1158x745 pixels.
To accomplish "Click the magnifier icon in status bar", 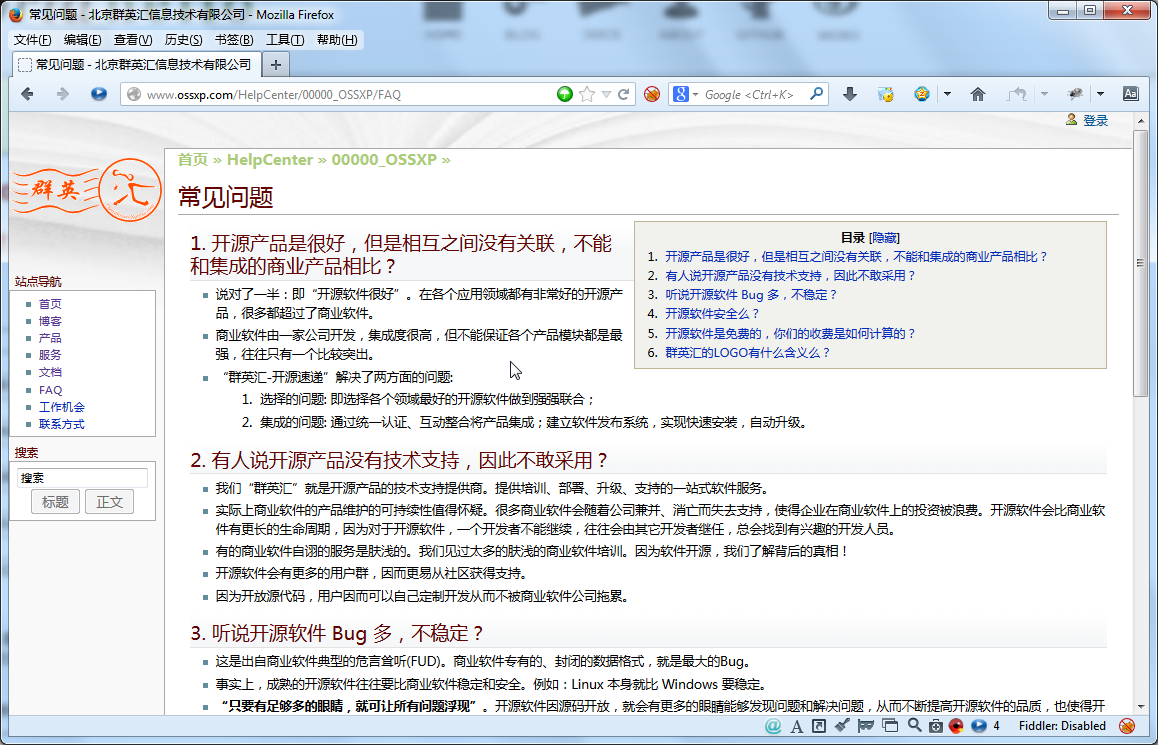I will (914, 725).
